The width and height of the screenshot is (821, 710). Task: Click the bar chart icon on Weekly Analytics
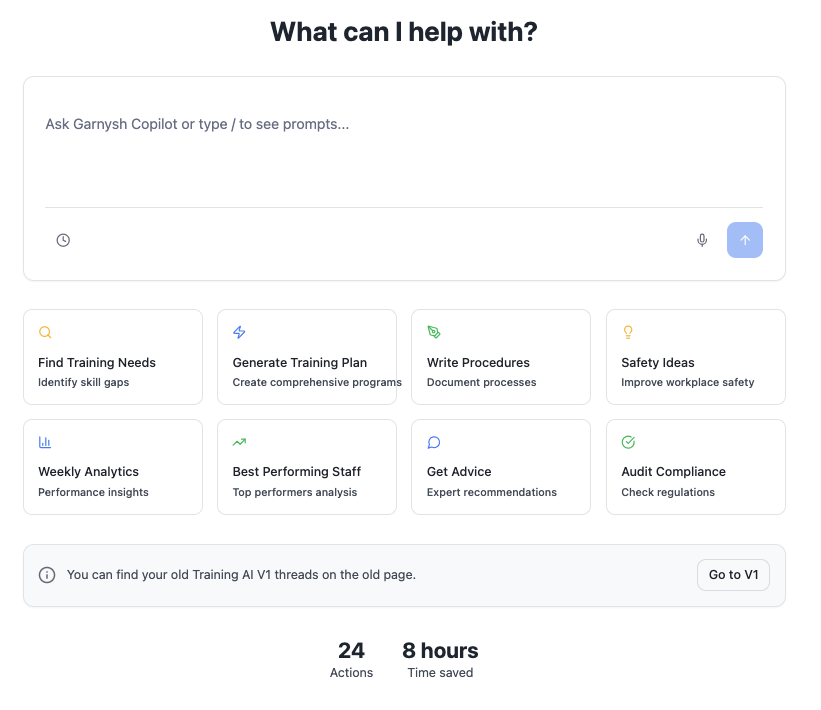pyautogui.click(x=45, y=442)
